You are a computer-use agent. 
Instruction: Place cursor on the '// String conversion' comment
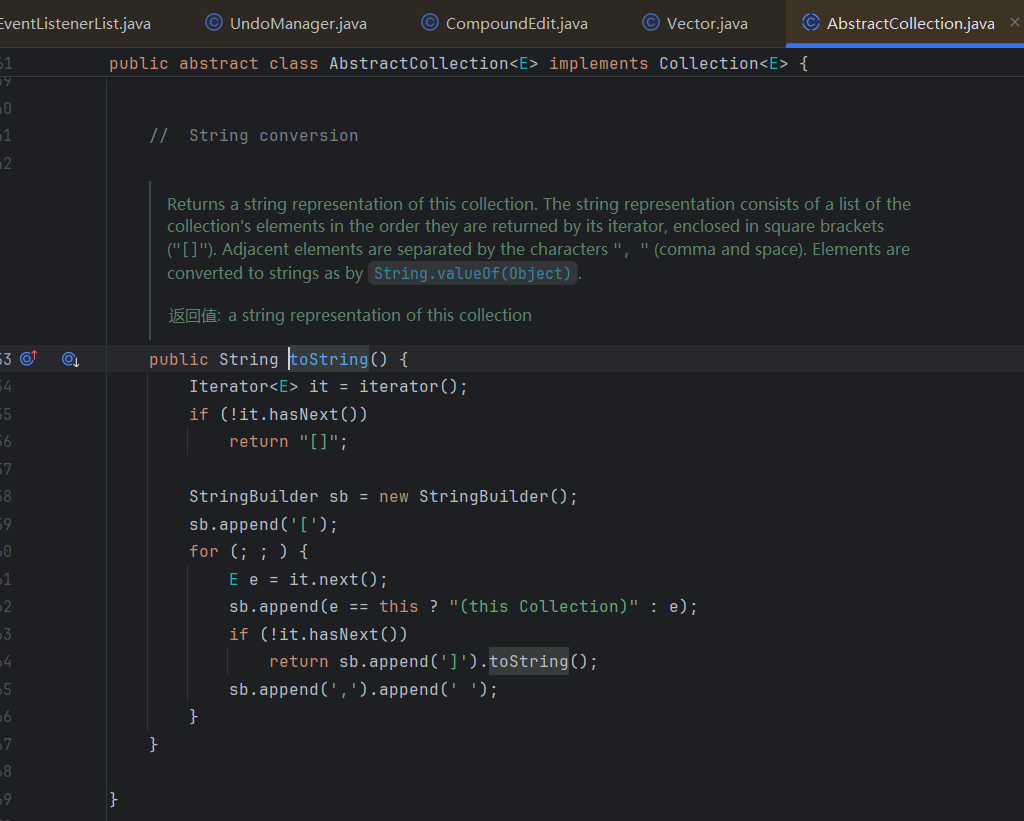[253, 135]
